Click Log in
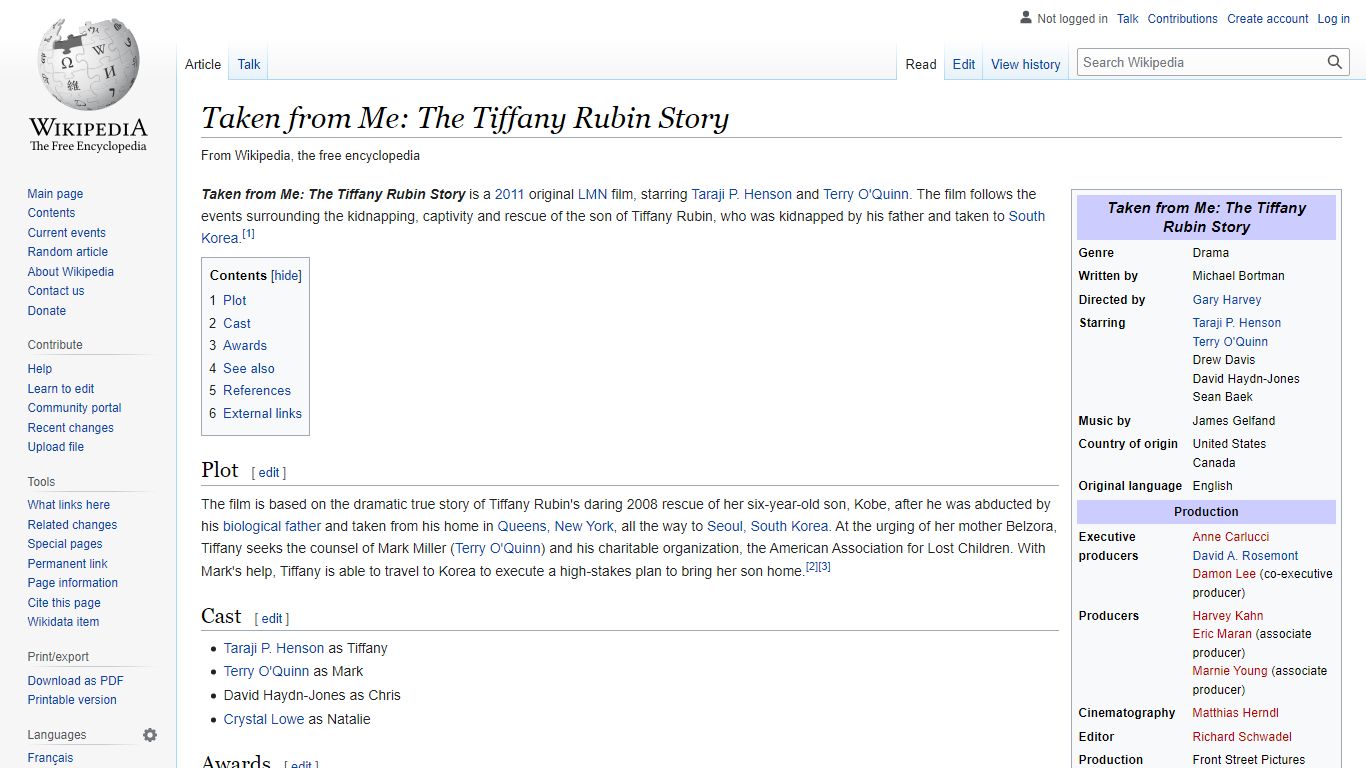This screenshot has width=1366, height=768. (1334, 19)
